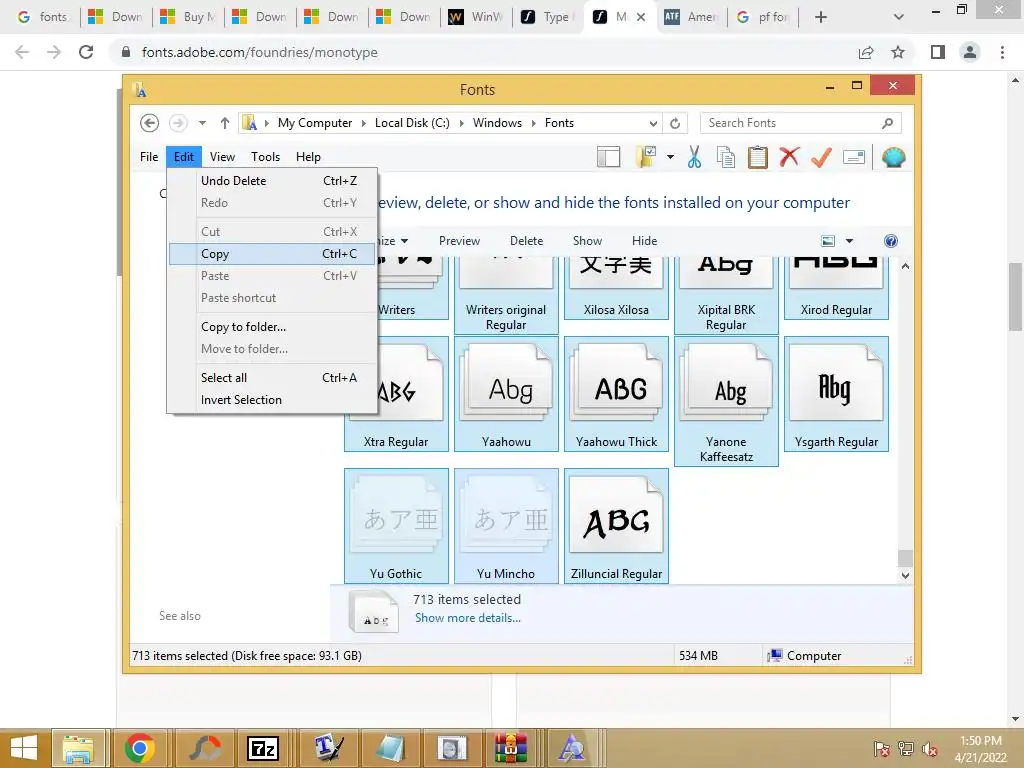The height and width of the screenshot is (768, 1024).
Task: Click the scissors Cut icon in Fonts toolbar
Action: pyautogui.click(x=694, y=157)
